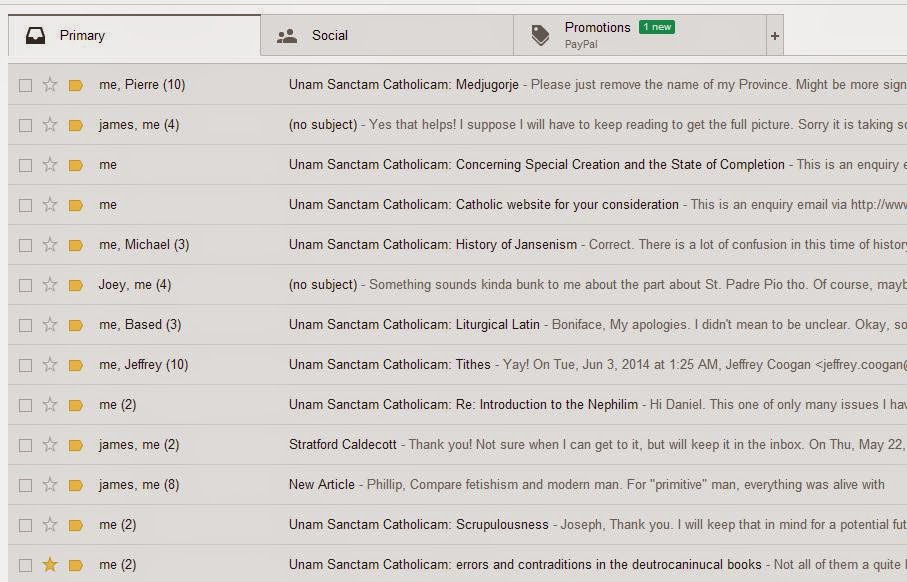
Task: Select checkbox for the Tithes email
Action: [x=25, y=365]
